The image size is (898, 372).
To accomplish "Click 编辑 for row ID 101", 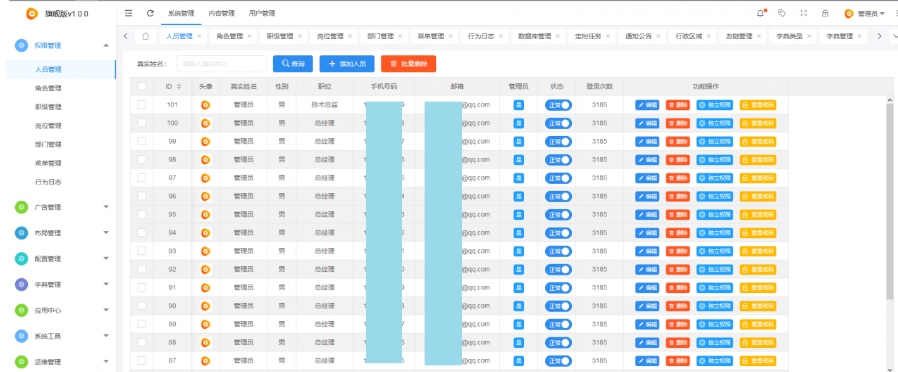I will 647,105.
